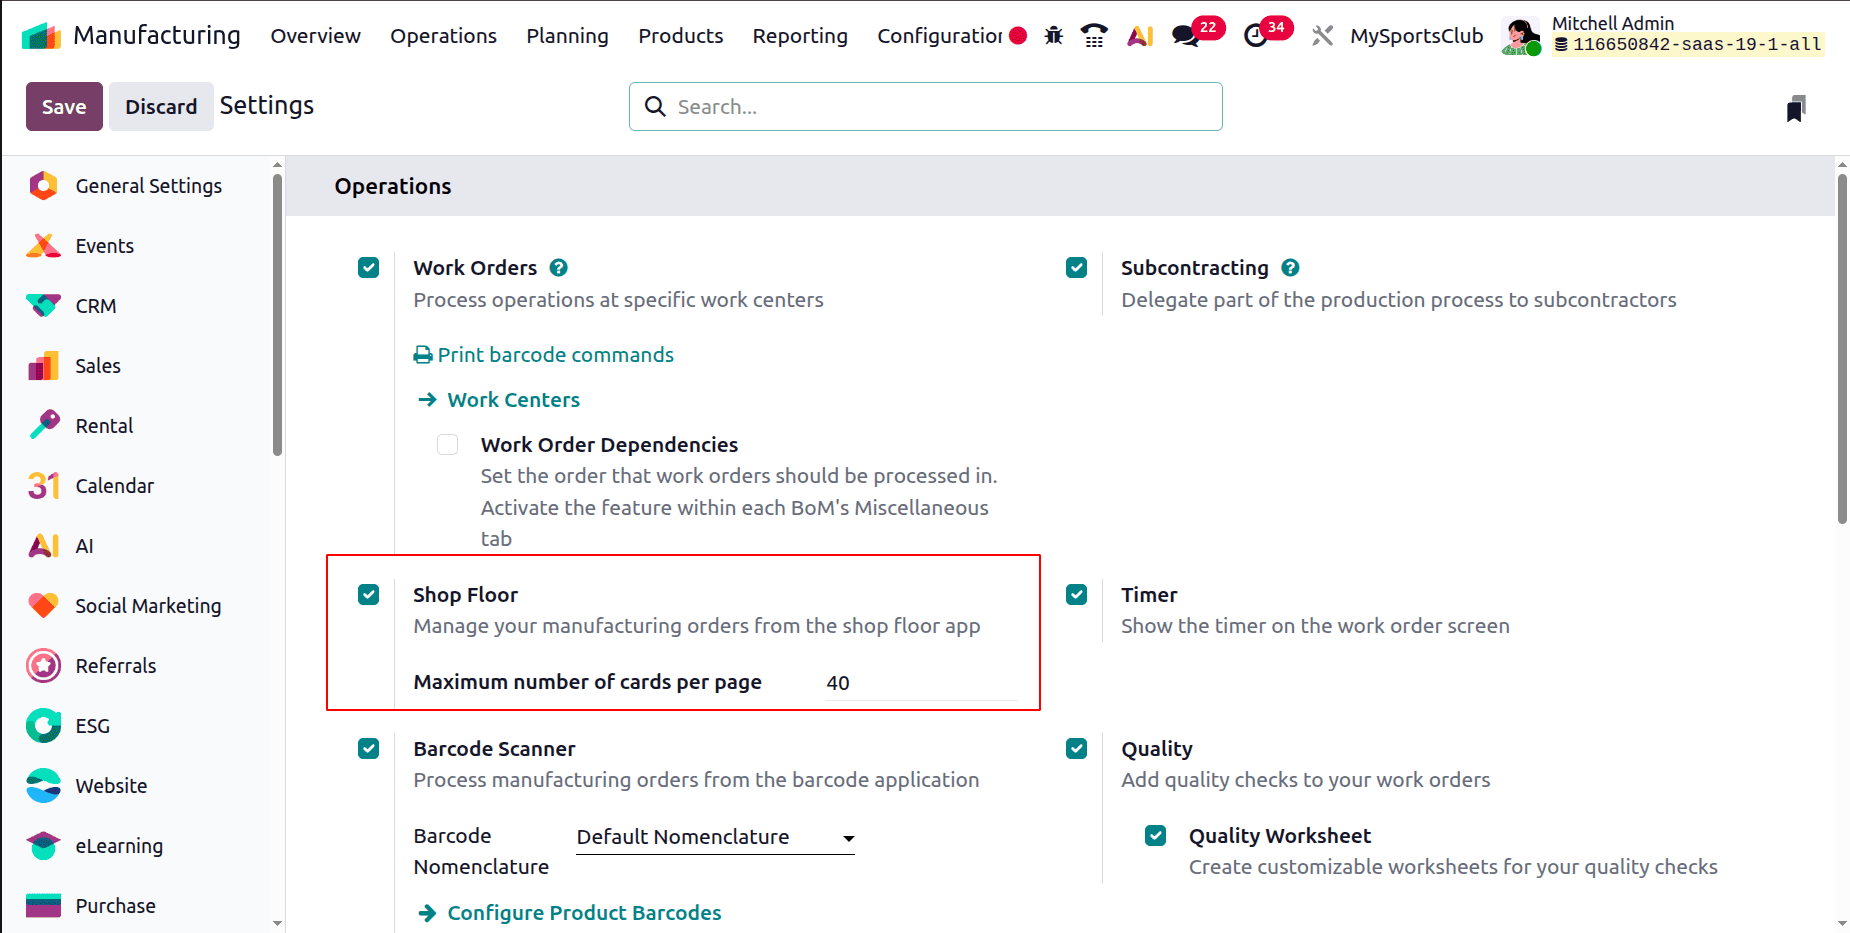Image resolution: width=1850 pixels, height=933 pixels.
Task: Open the Products menu
Action: click(681, 36)
